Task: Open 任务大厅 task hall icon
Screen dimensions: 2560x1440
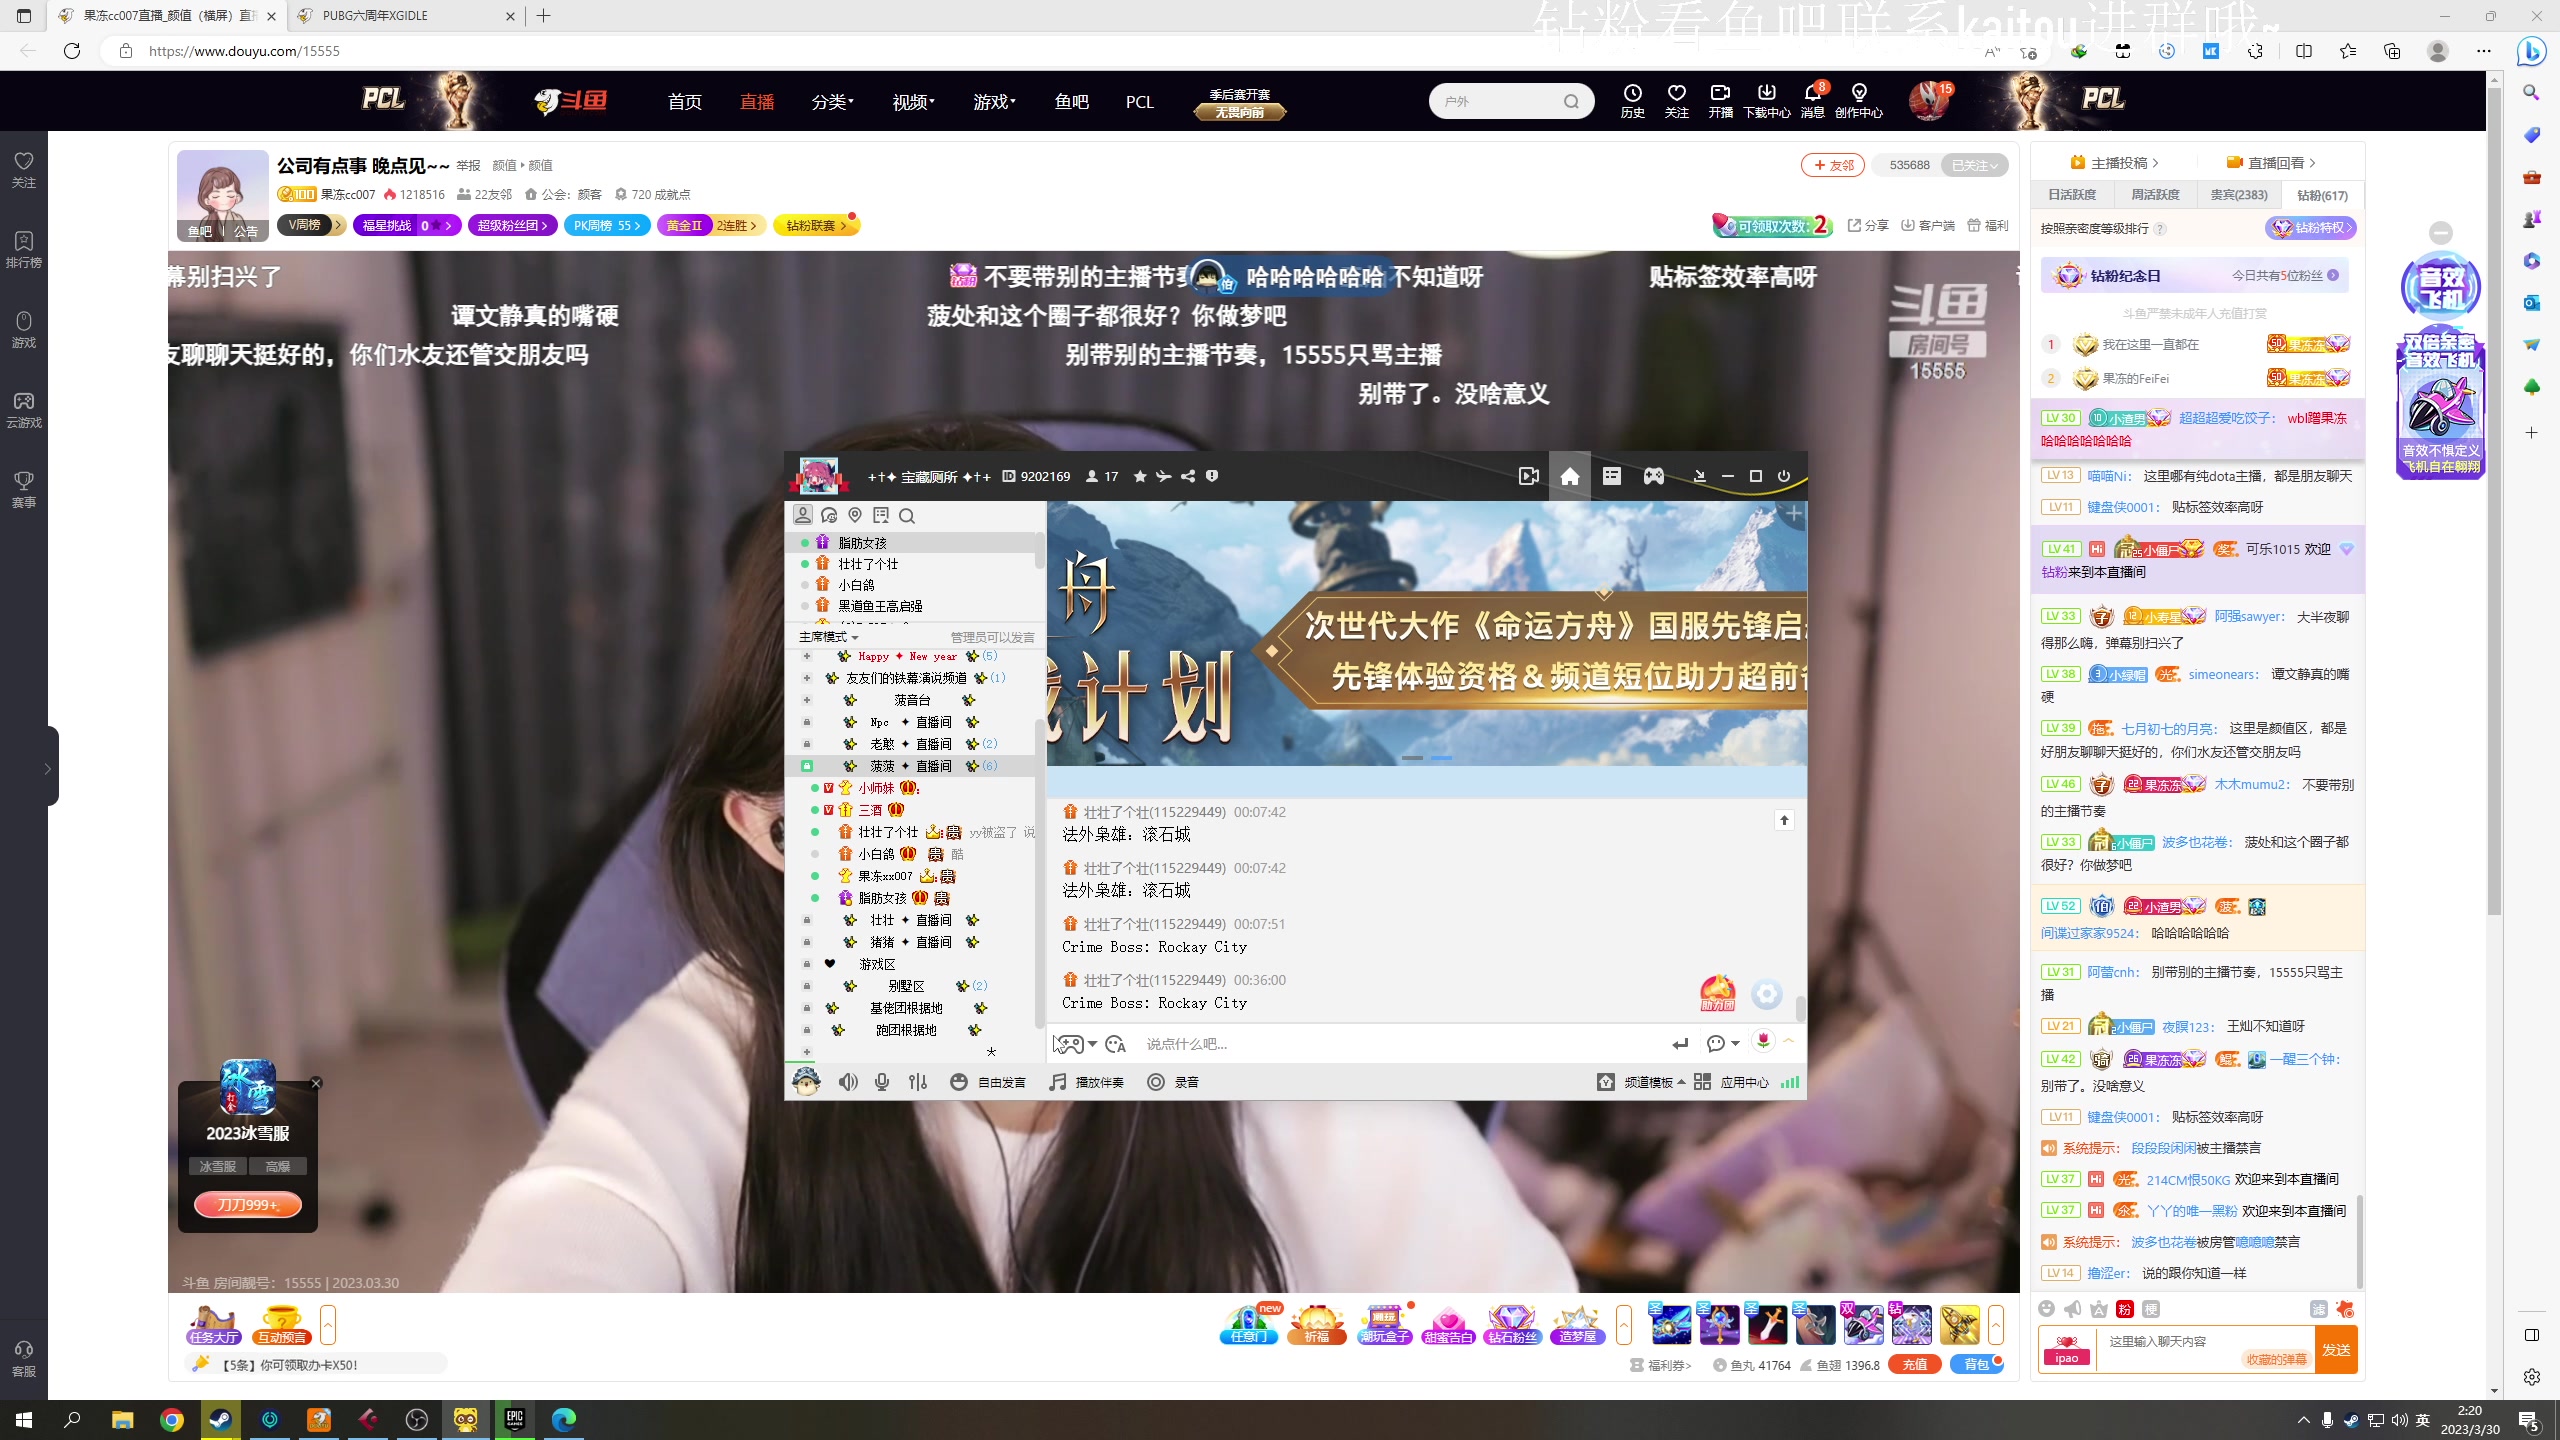Action: [214, 1325]
